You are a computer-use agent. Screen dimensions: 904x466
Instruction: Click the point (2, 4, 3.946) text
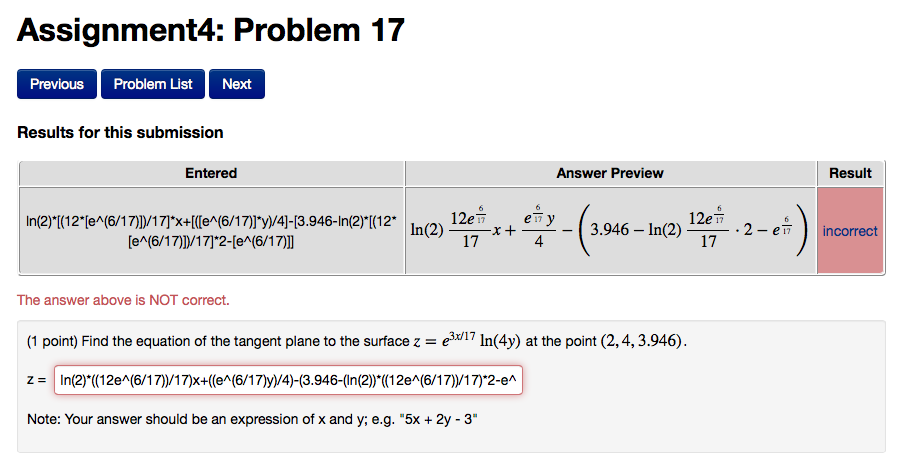643,341
